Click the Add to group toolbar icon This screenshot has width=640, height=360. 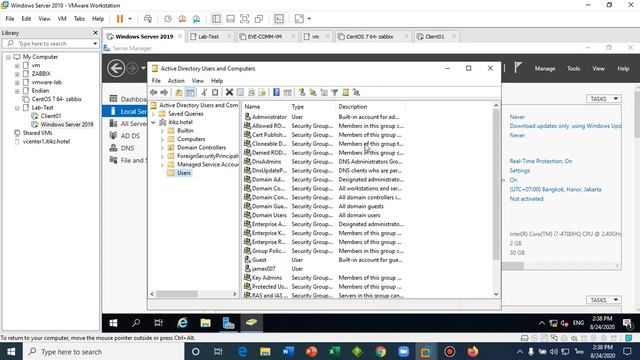[x=356, y=93]
